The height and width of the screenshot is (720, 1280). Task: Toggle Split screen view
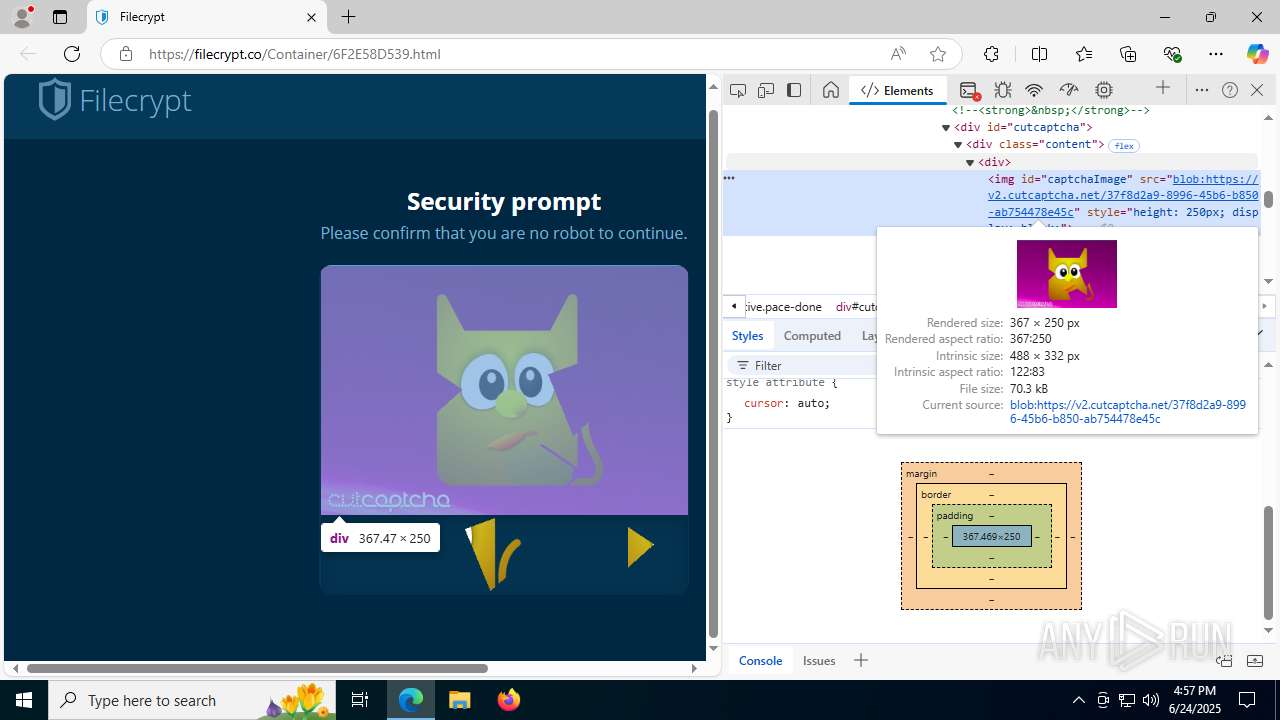pos(1039,54)
